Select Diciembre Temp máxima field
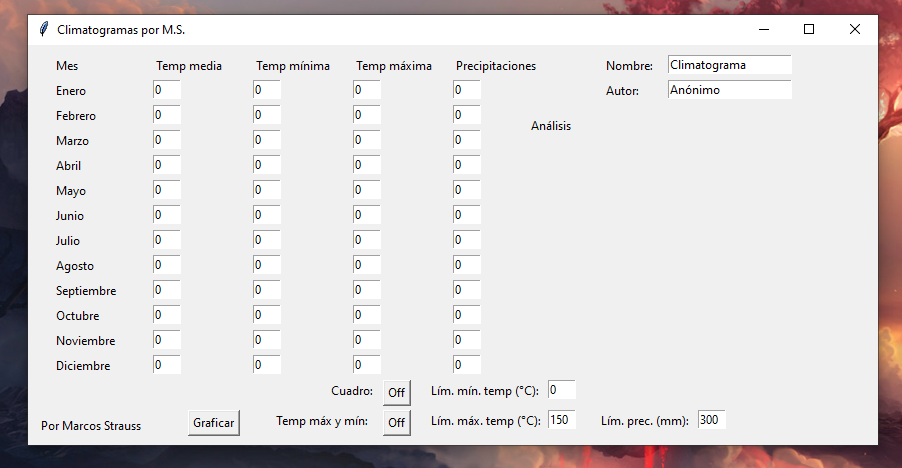902x468 pixels. [x=367, y=365]
